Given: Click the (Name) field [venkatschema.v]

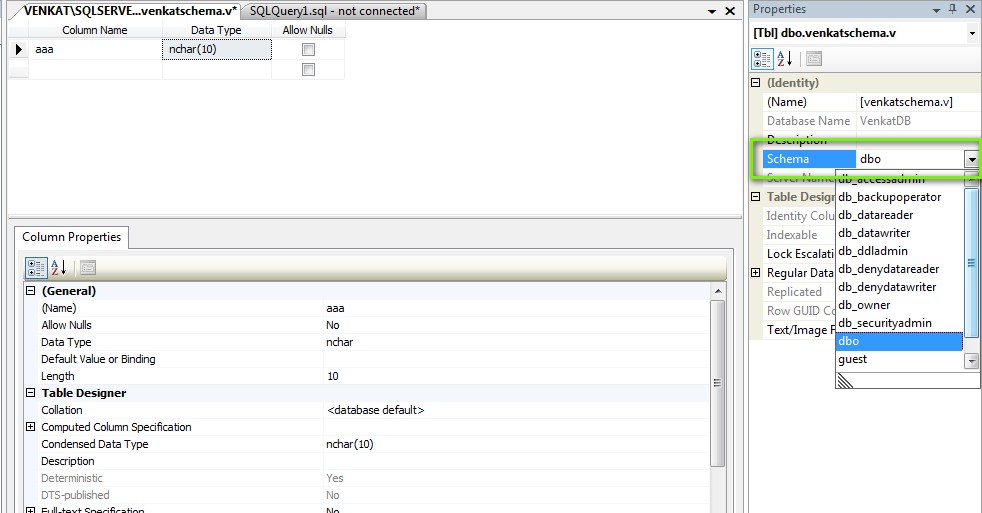Looking at the screenshot, I should click(x=918, y=102).
